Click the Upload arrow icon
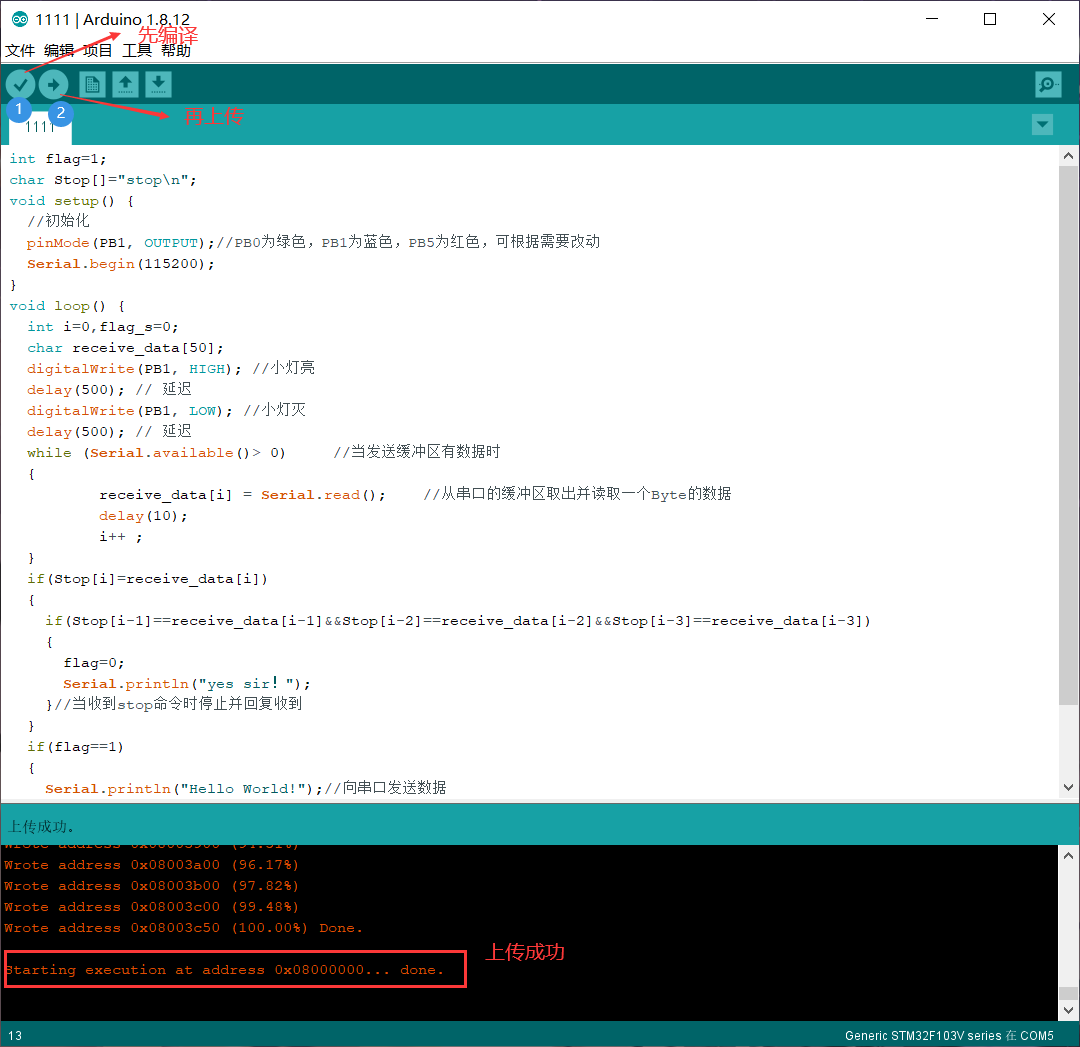Viewport: 1080px width, 1047px height. [53, 84]
